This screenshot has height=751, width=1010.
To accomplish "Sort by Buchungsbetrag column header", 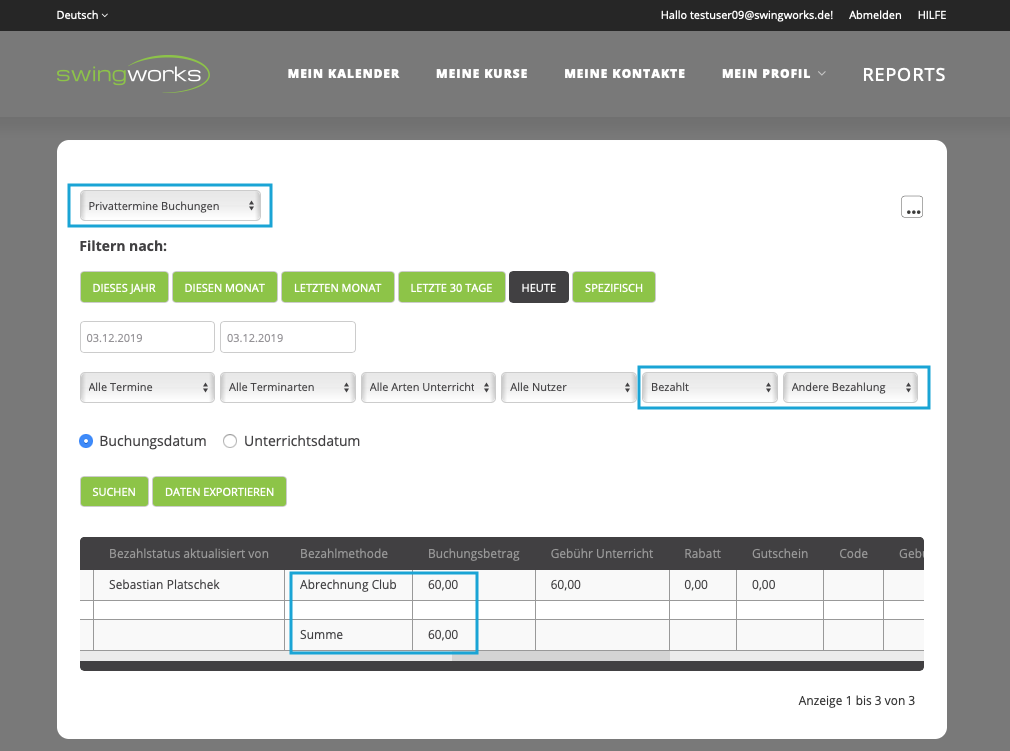I will click(x=473, y=554).
